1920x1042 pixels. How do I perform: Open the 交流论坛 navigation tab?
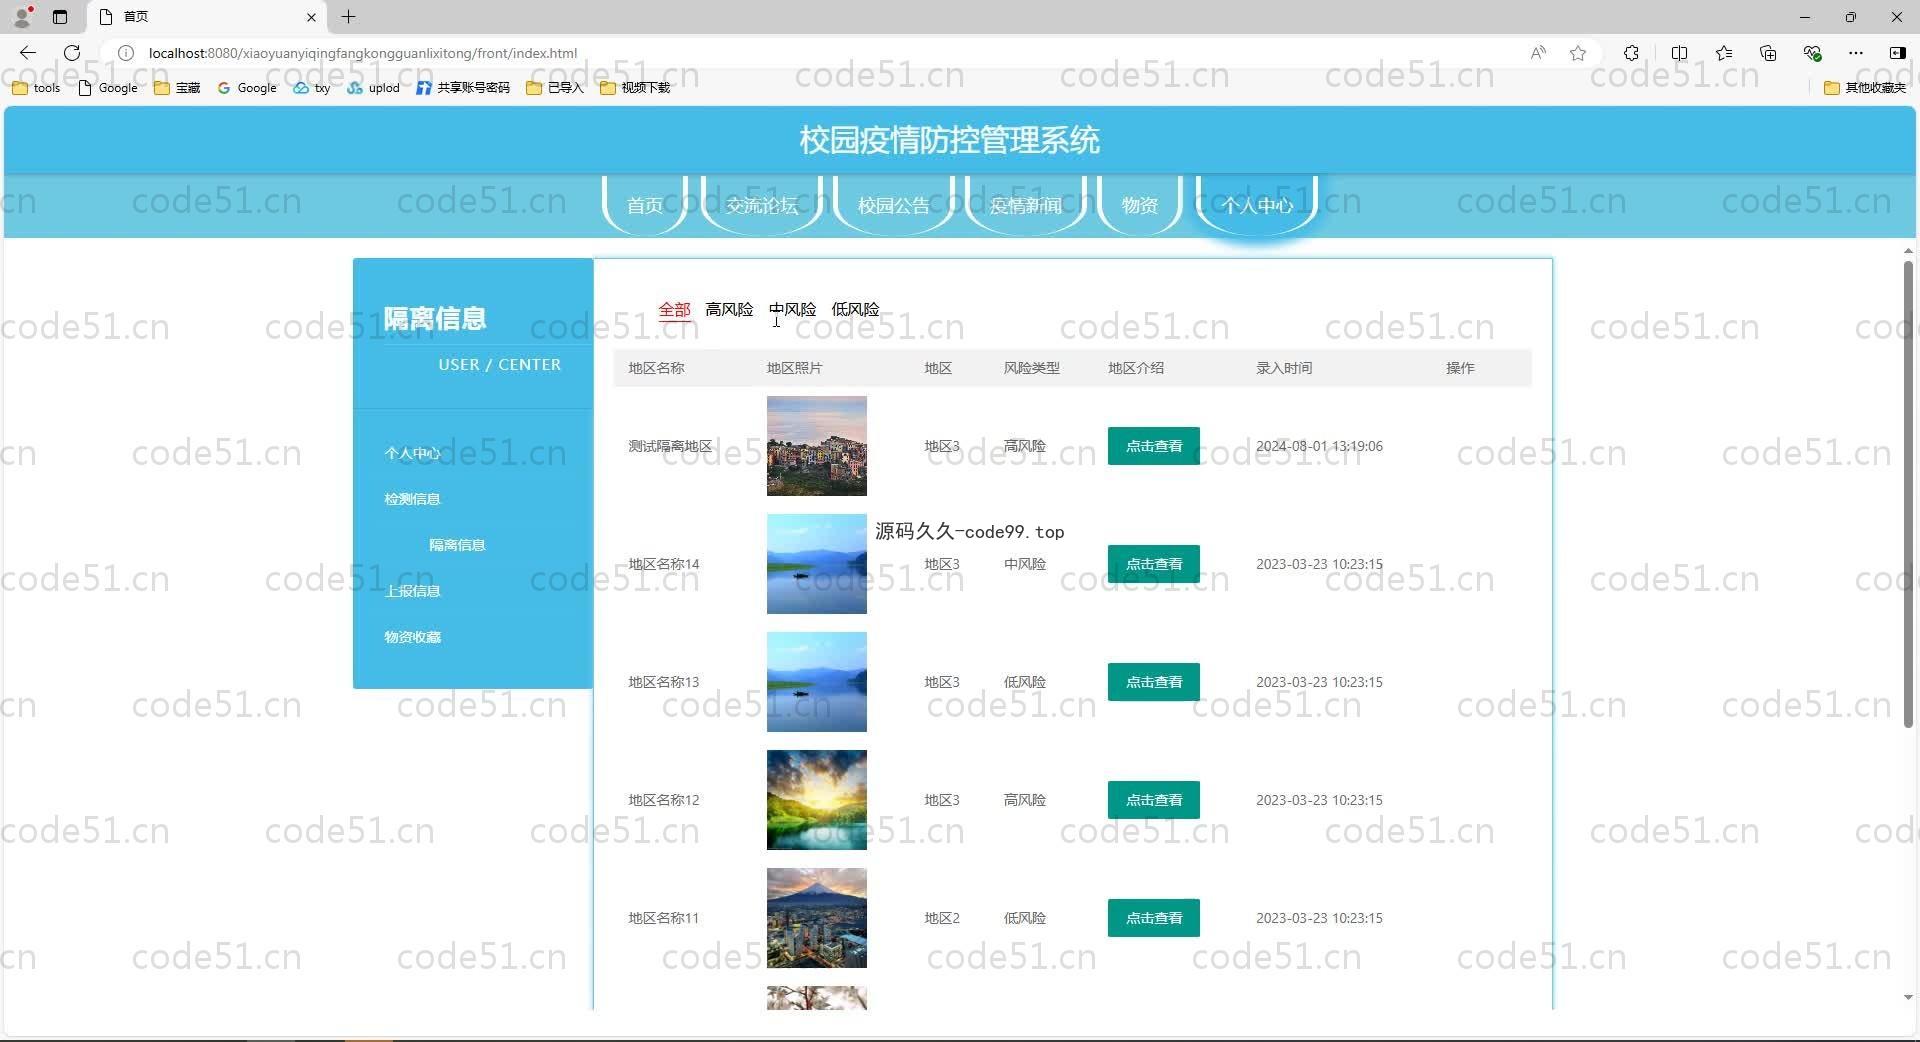pyautogui.click(x=762, y=205)
